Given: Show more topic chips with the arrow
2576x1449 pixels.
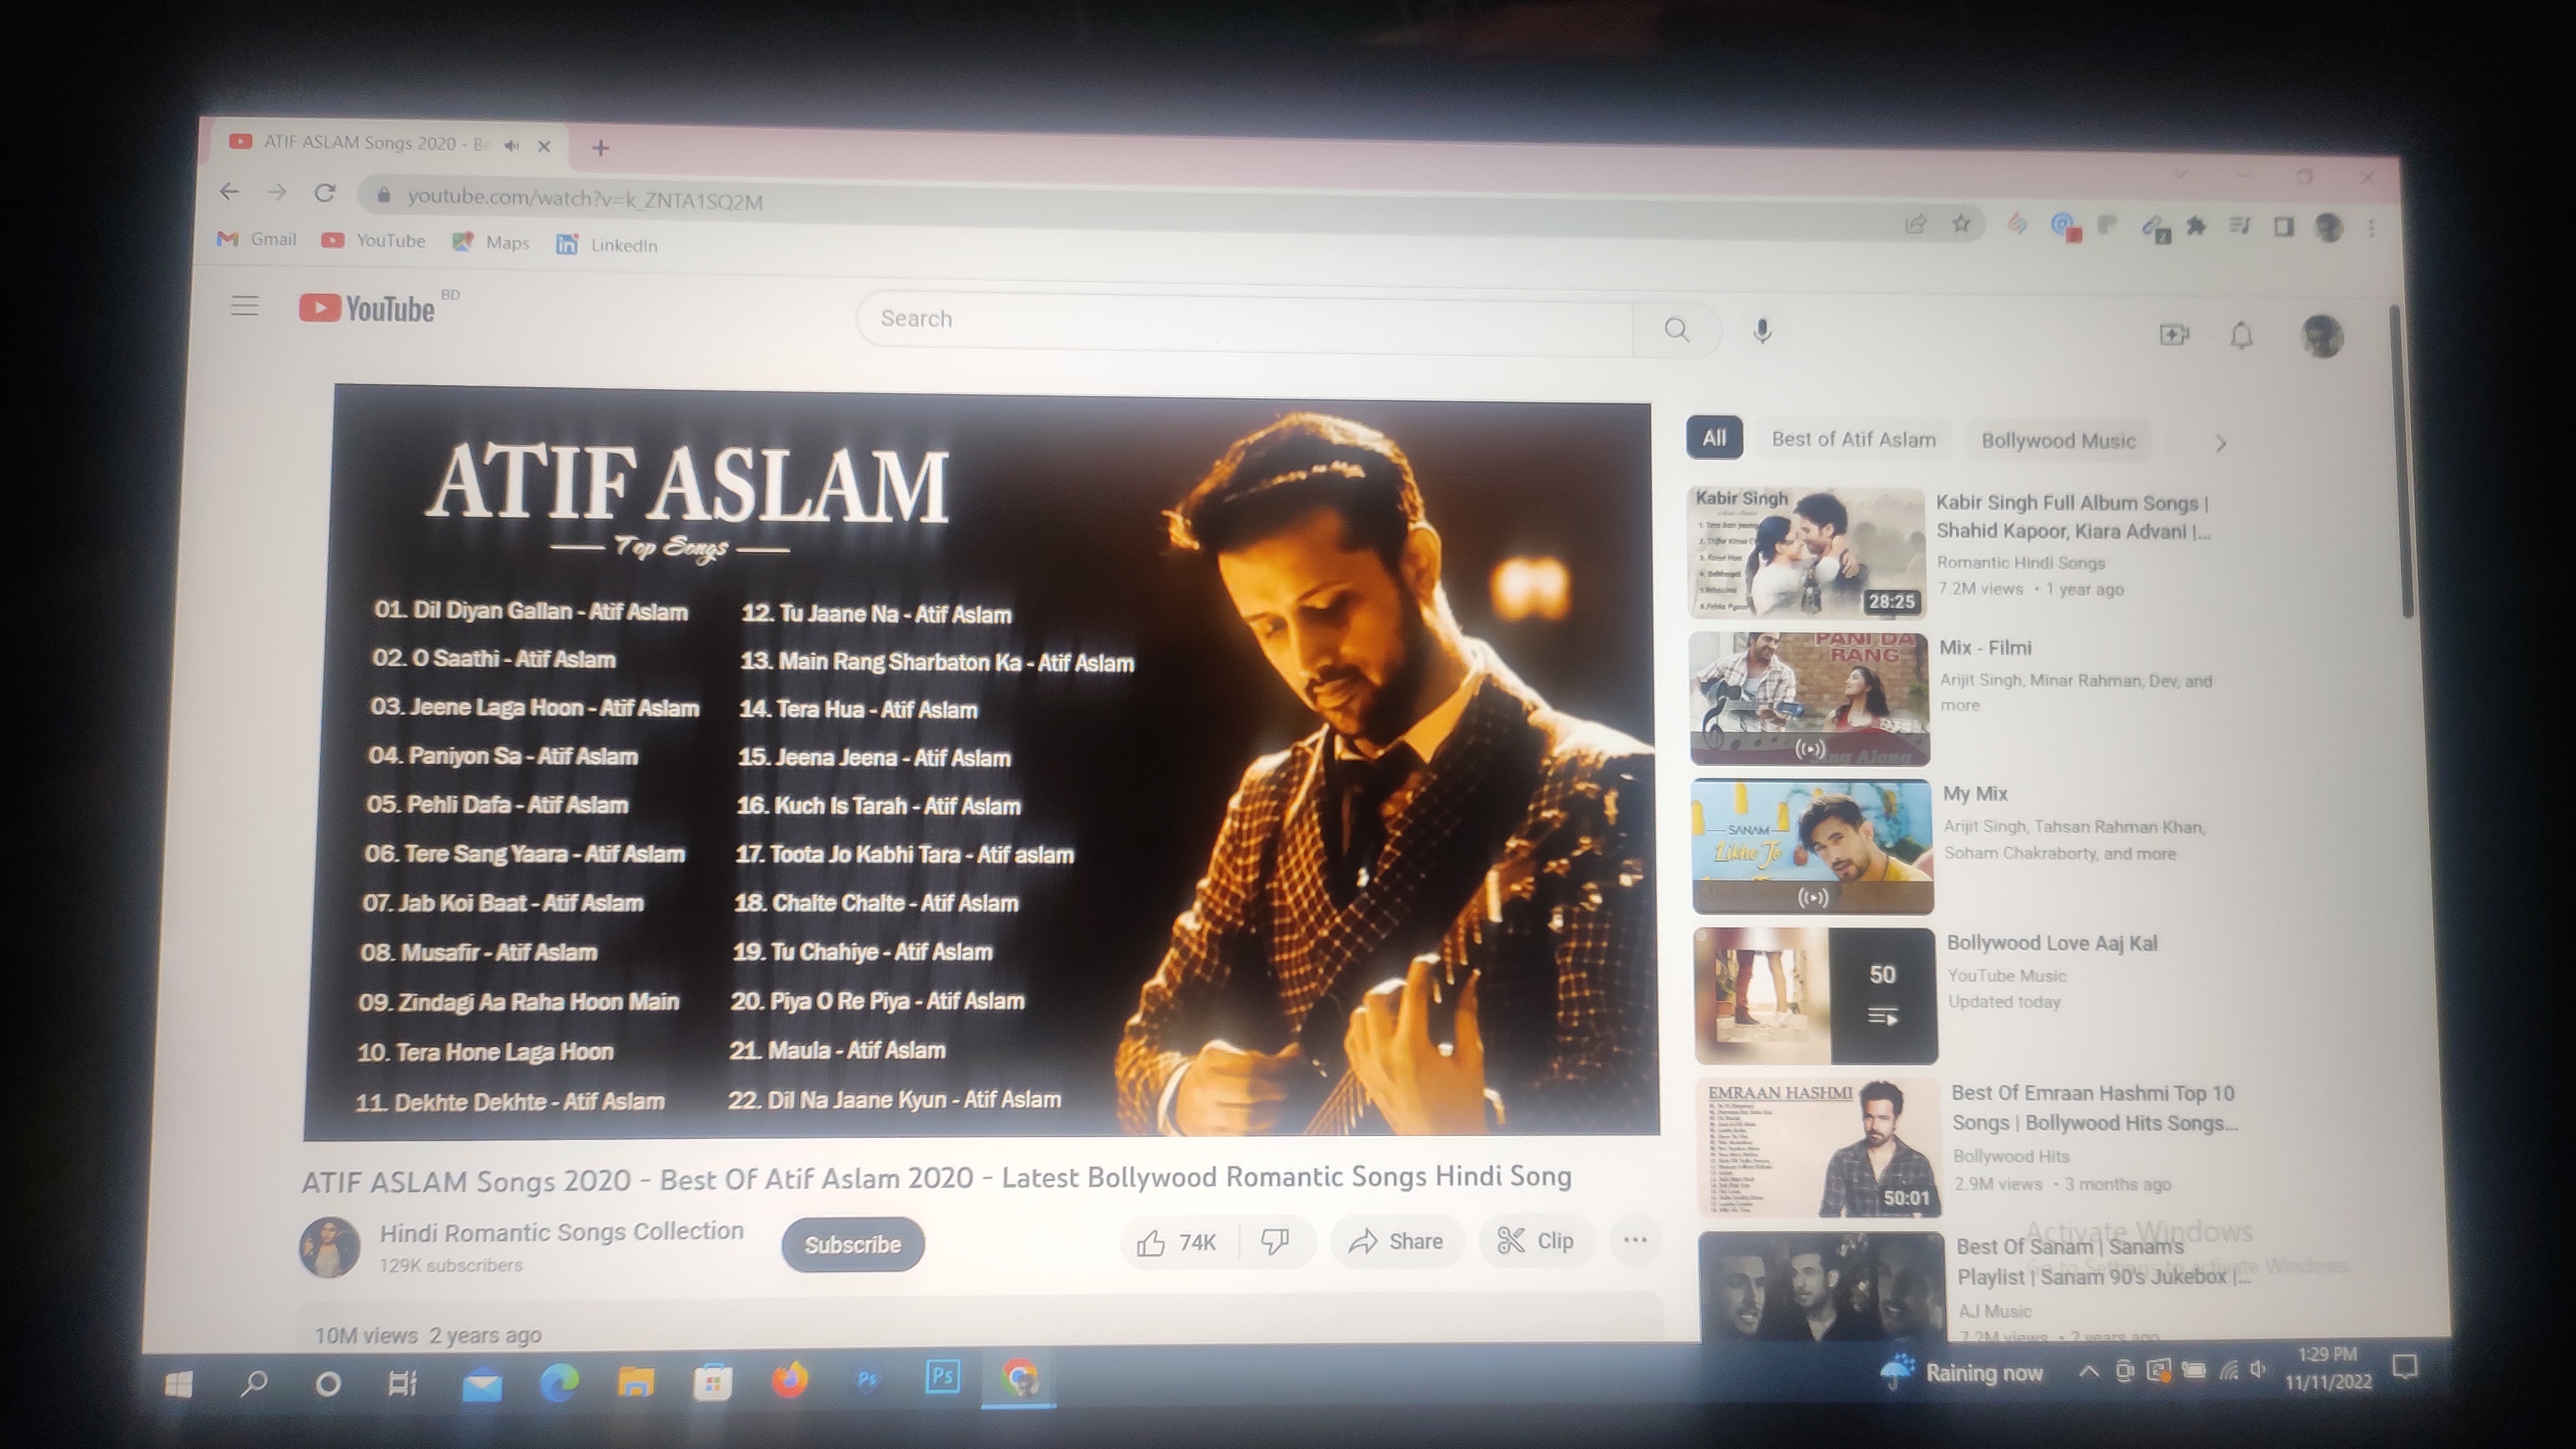Looking at the screenshot, I should [2221, 443].
